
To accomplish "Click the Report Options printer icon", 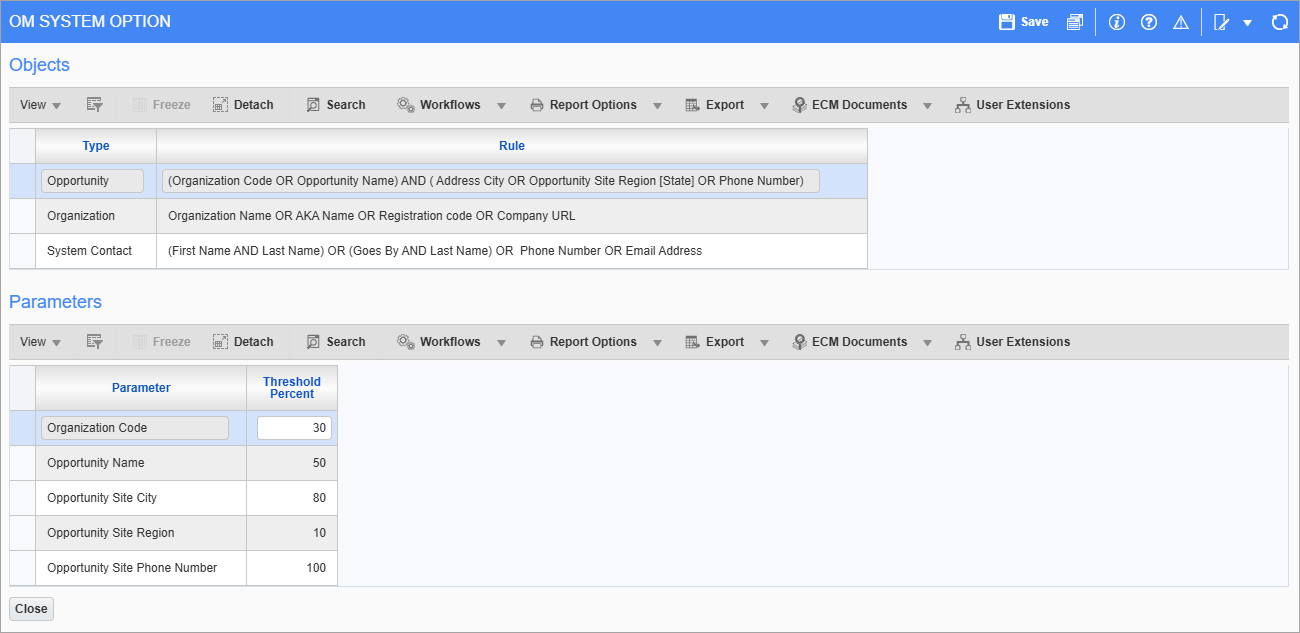I will [539, 104].
